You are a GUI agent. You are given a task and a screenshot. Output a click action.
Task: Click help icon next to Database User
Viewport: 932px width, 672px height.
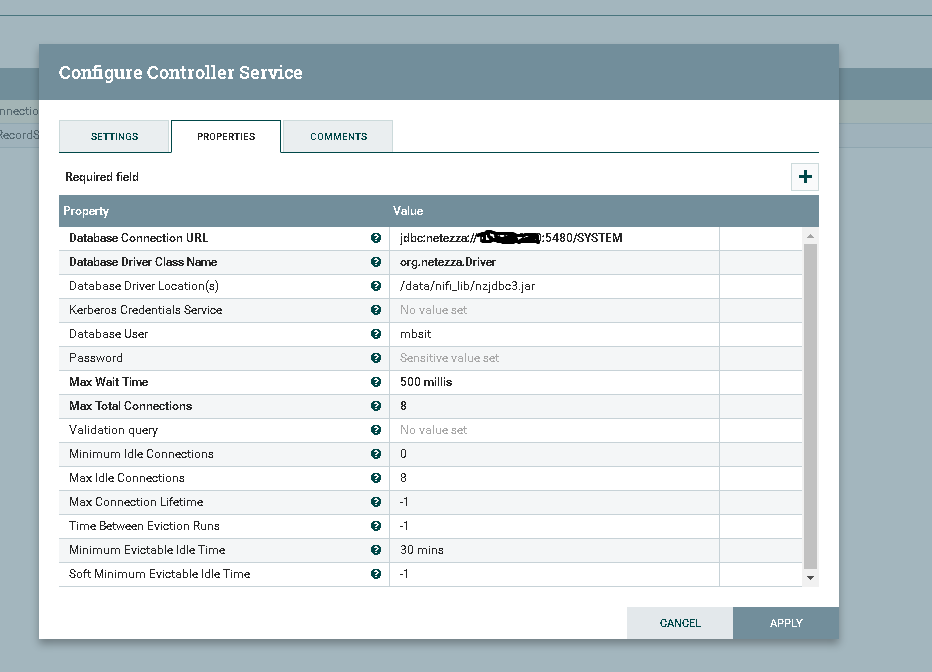(376, 334)
